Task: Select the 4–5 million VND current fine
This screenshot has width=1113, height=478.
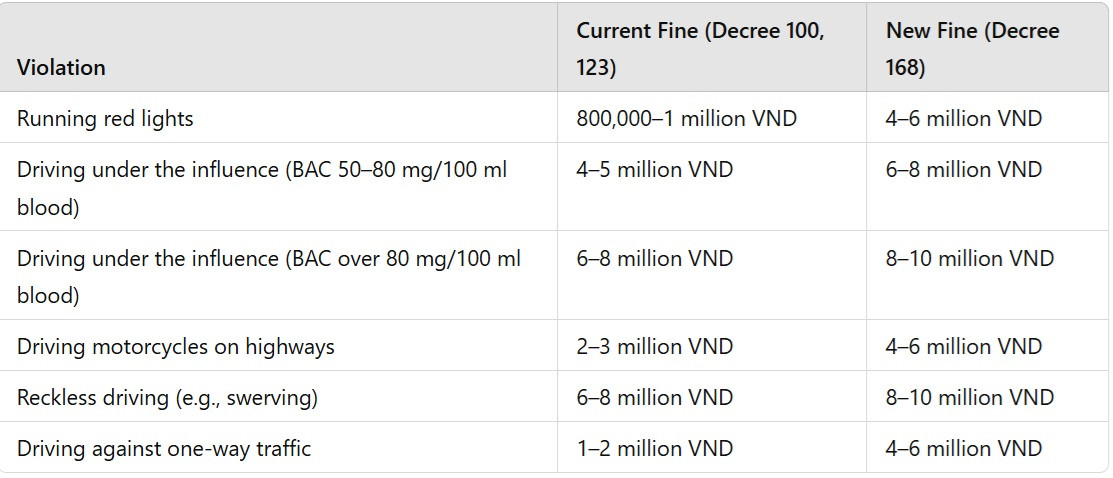Action: 654,170
